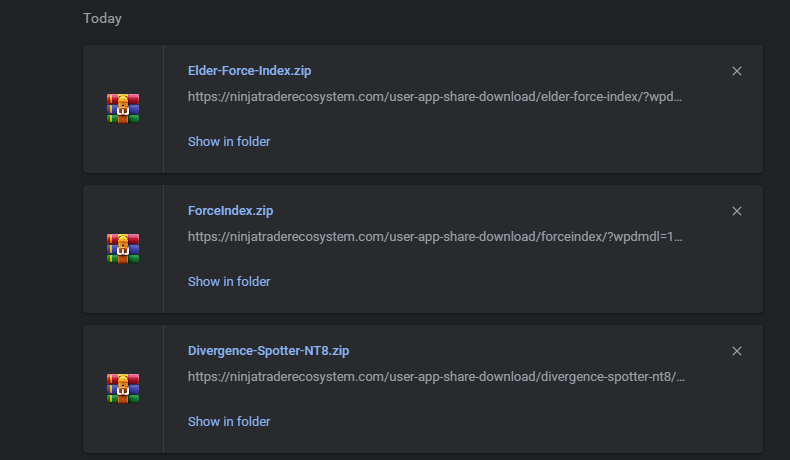The height and width of the screenshot is (460, 790).
Task: Click the archive icon beside Divergence-Spotter-NT8.zip
Action: pyautogui.click(x=123, y=388)
